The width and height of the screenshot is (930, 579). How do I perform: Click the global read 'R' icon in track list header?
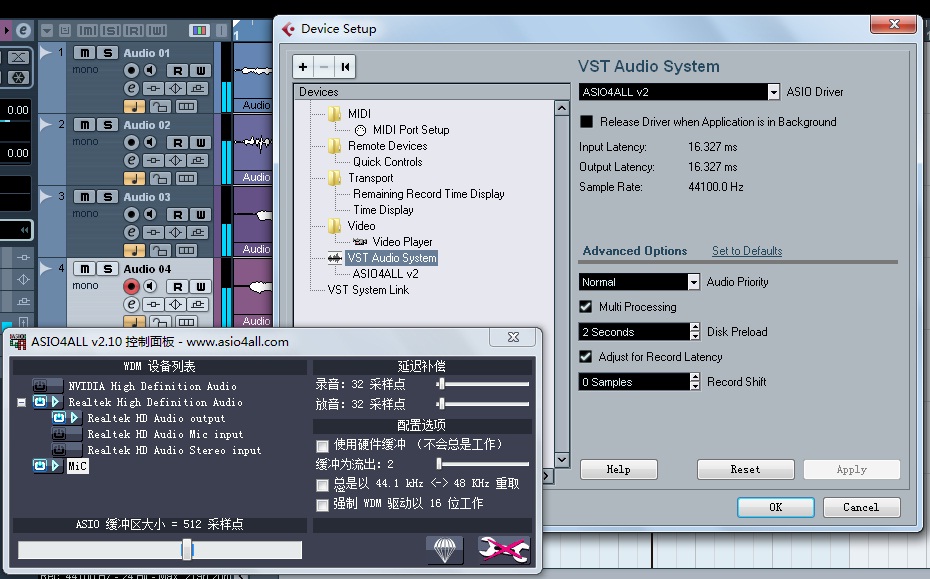click(x=133, y=30)
